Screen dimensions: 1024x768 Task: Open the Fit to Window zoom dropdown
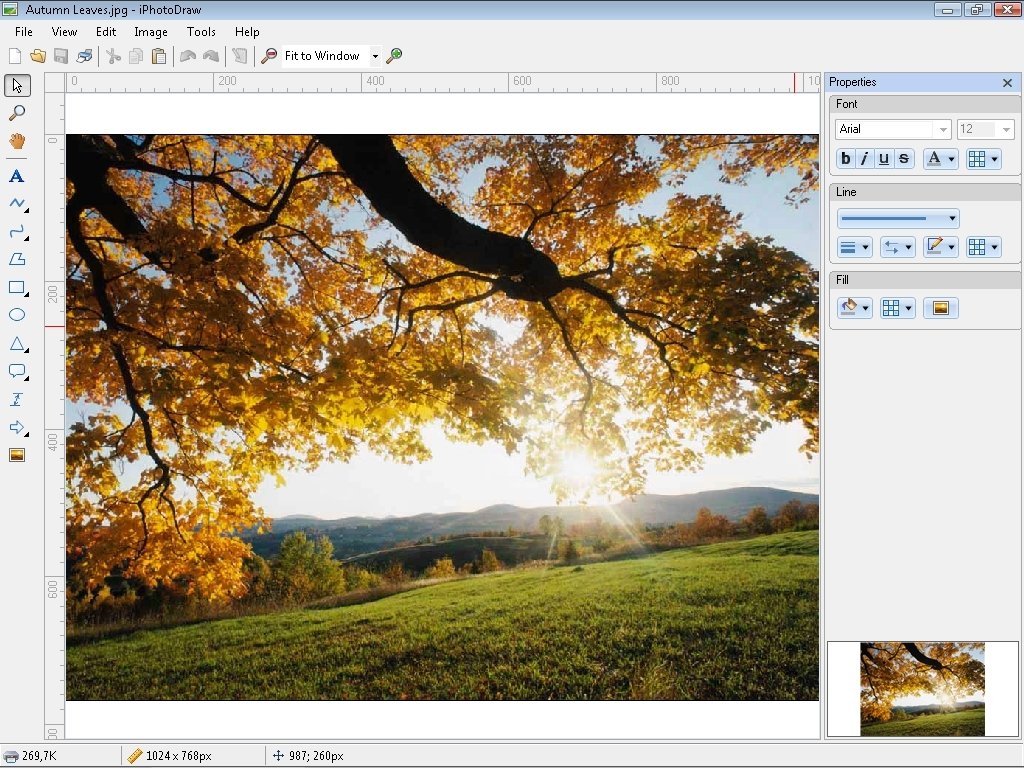coord(375,56)
